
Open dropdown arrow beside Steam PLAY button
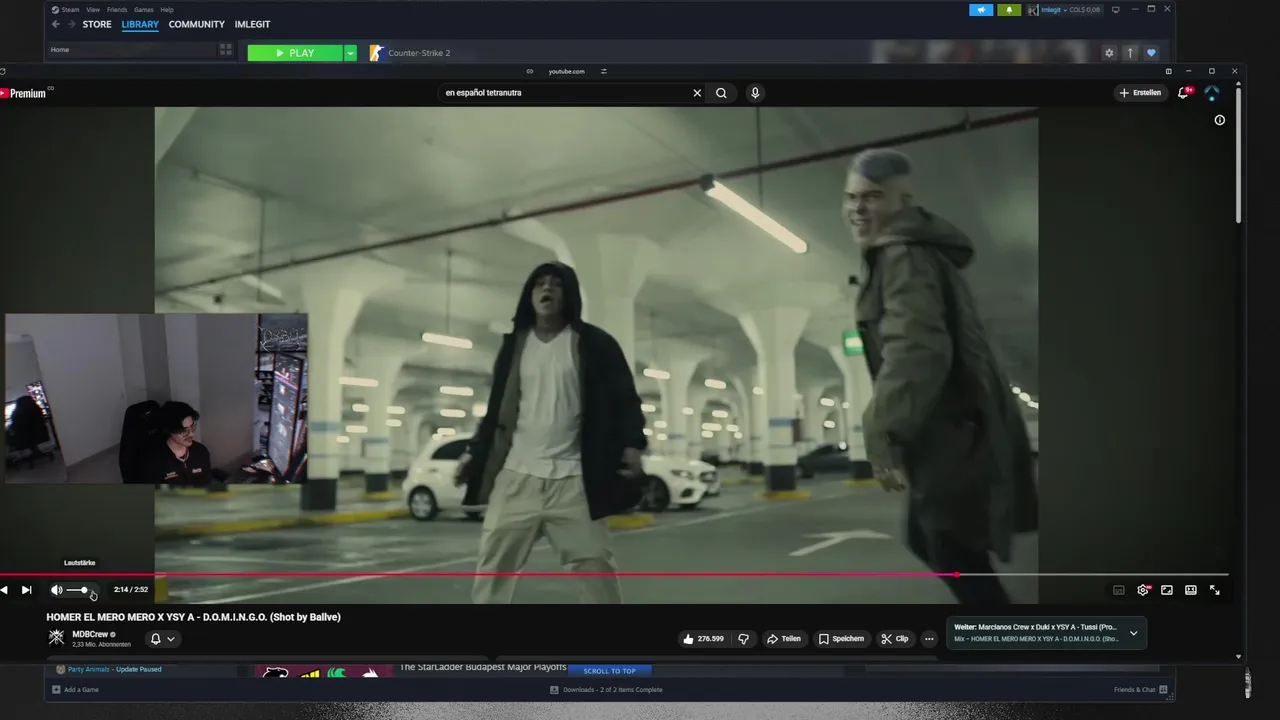click(351, 53)
